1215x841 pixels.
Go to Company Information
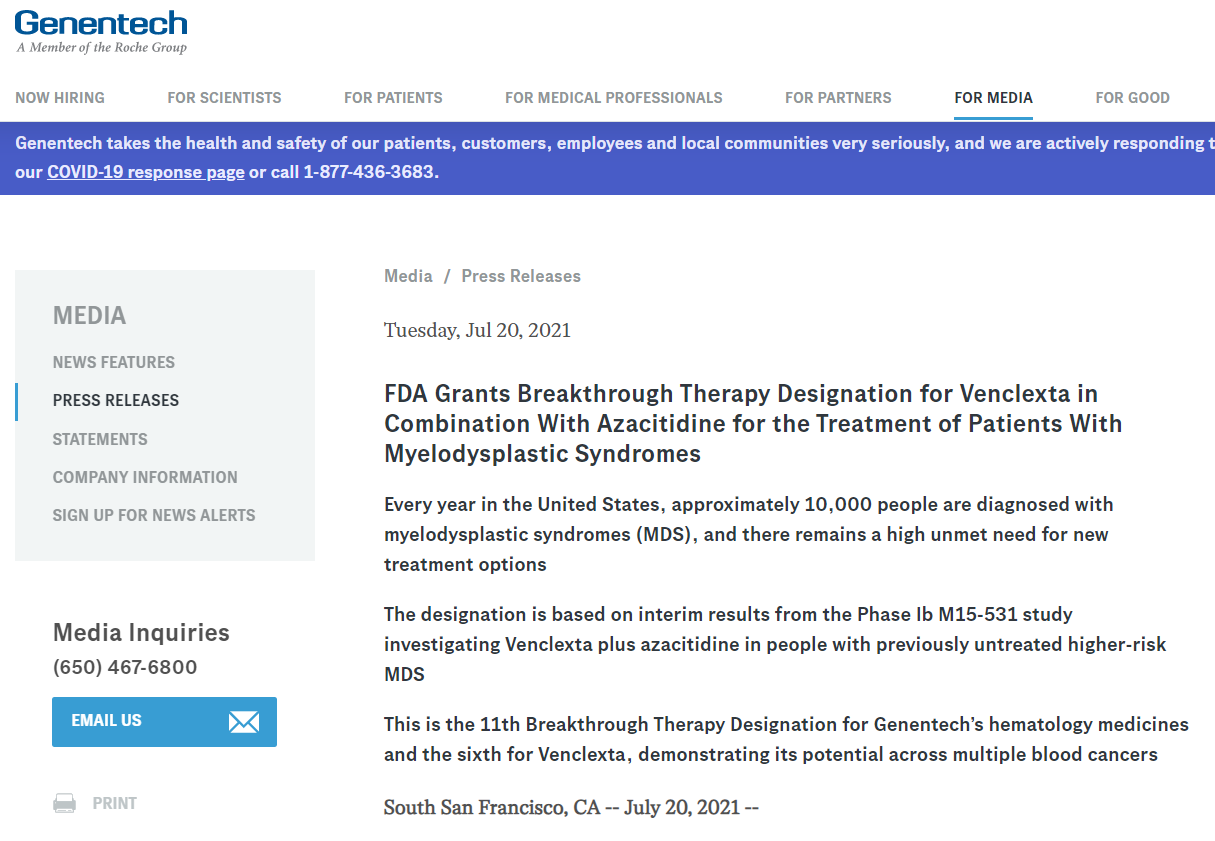click(x=145, y=477)
